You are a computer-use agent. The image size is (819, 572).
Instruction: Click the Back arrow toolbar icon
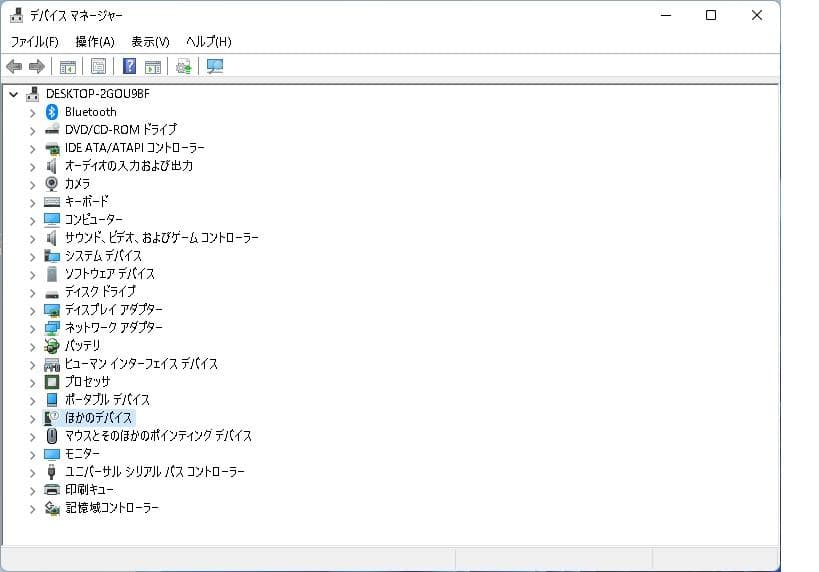[x=14, y=66]
